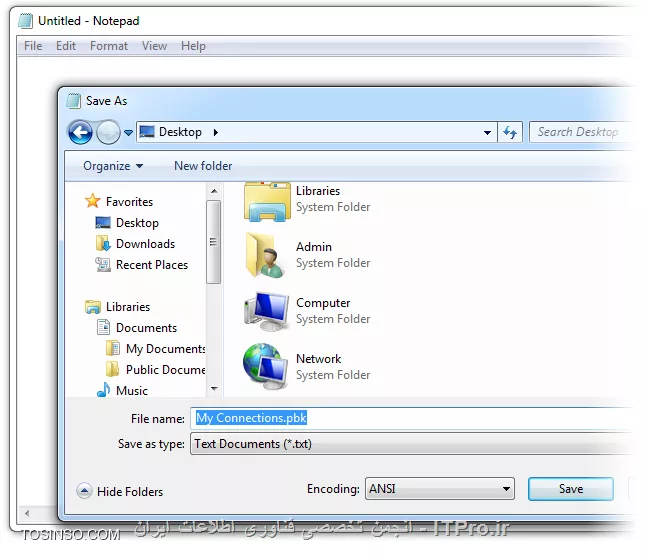Click the Public Documents folder icon
The height and width of the screenshot is (556, 645).
pos(112,369)
